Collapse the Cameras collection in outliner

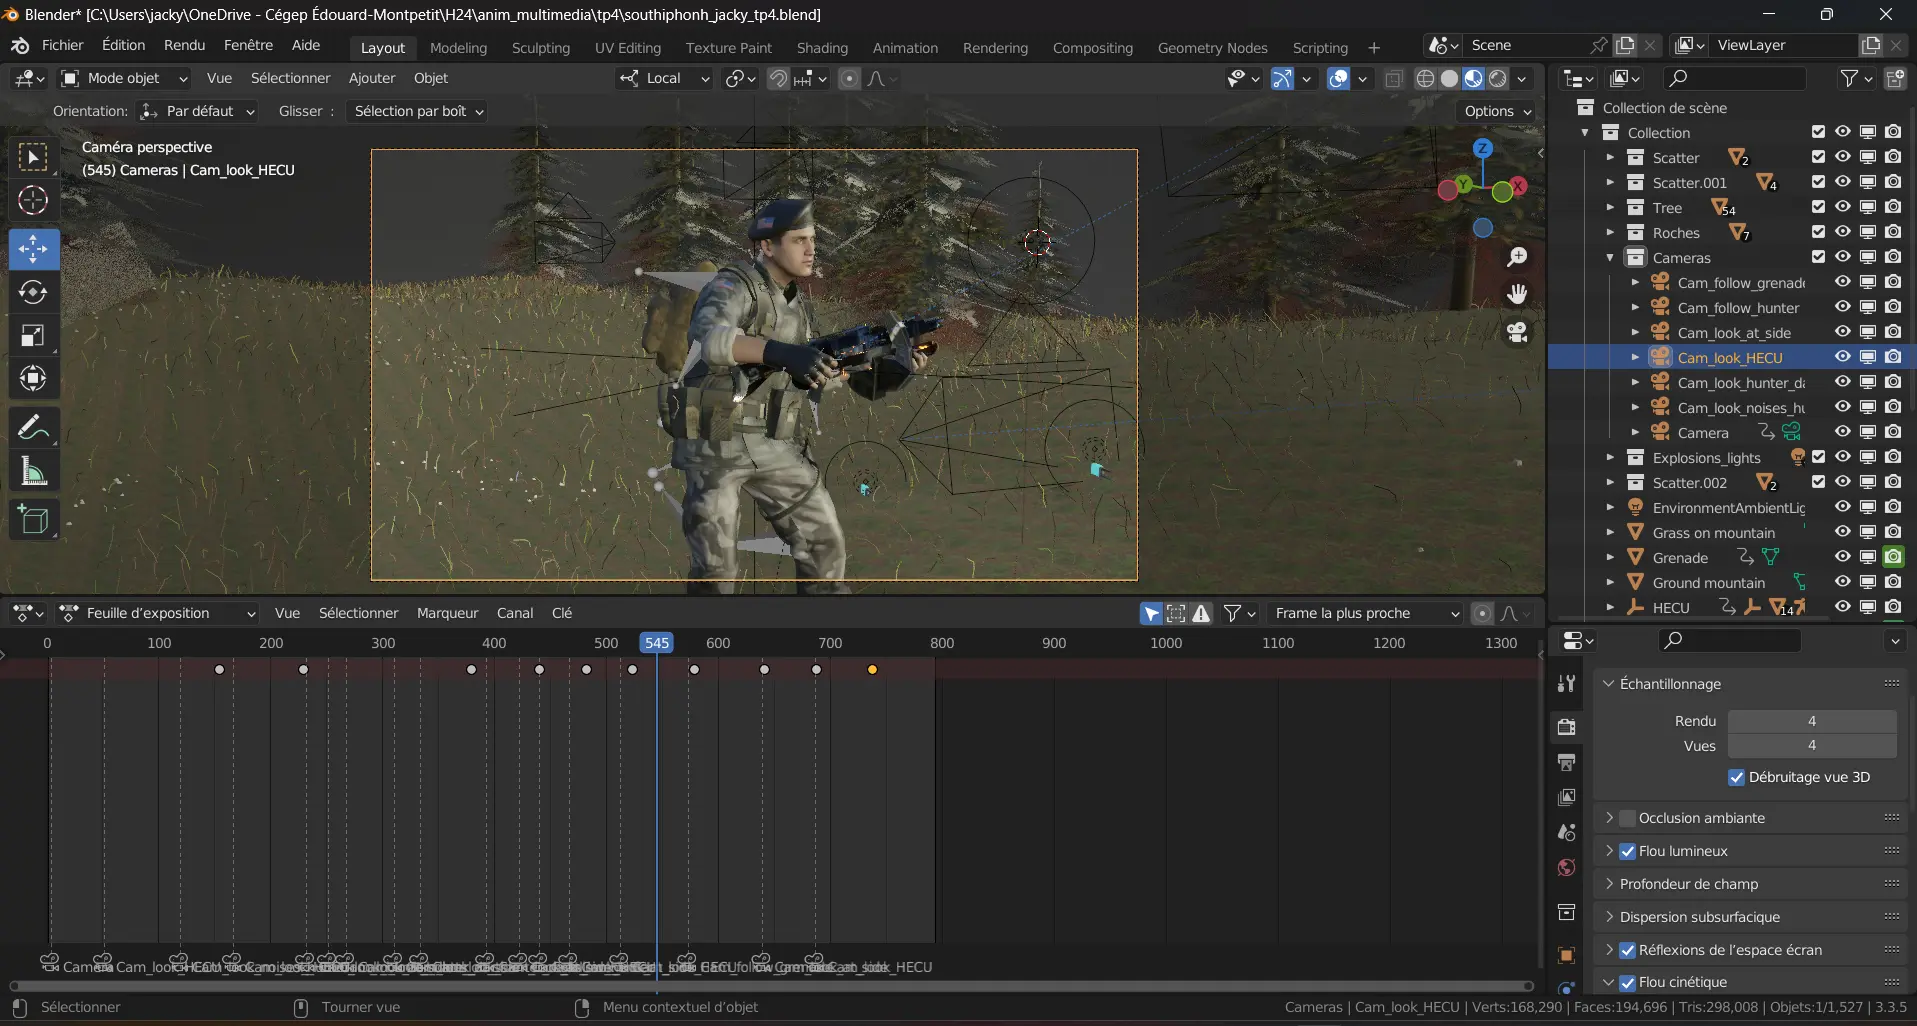tap(1610, 257)
